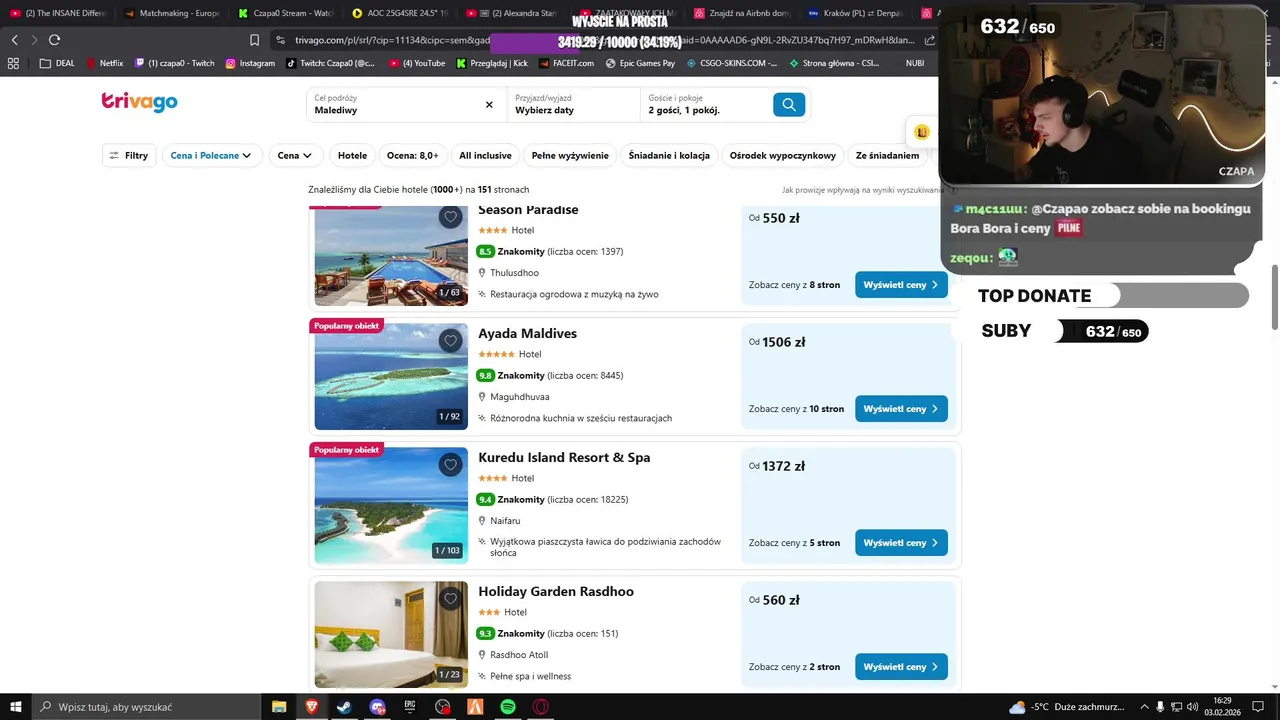The height and width of the screenshot is (720, 1280).
Task: Open the trivago logo homepage
Action: [139, 101]
